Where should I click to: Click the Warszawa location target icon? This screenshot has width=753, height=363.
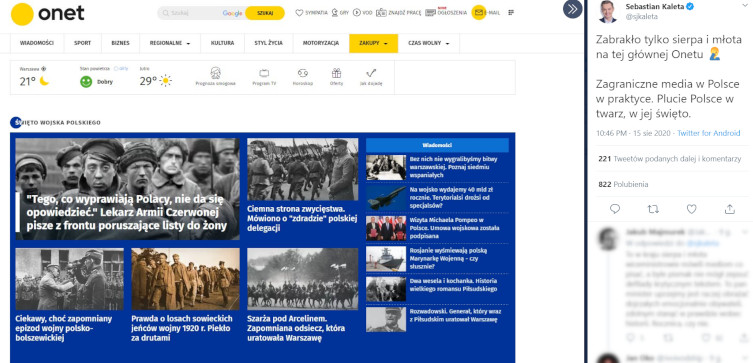(x=44, y=69)
